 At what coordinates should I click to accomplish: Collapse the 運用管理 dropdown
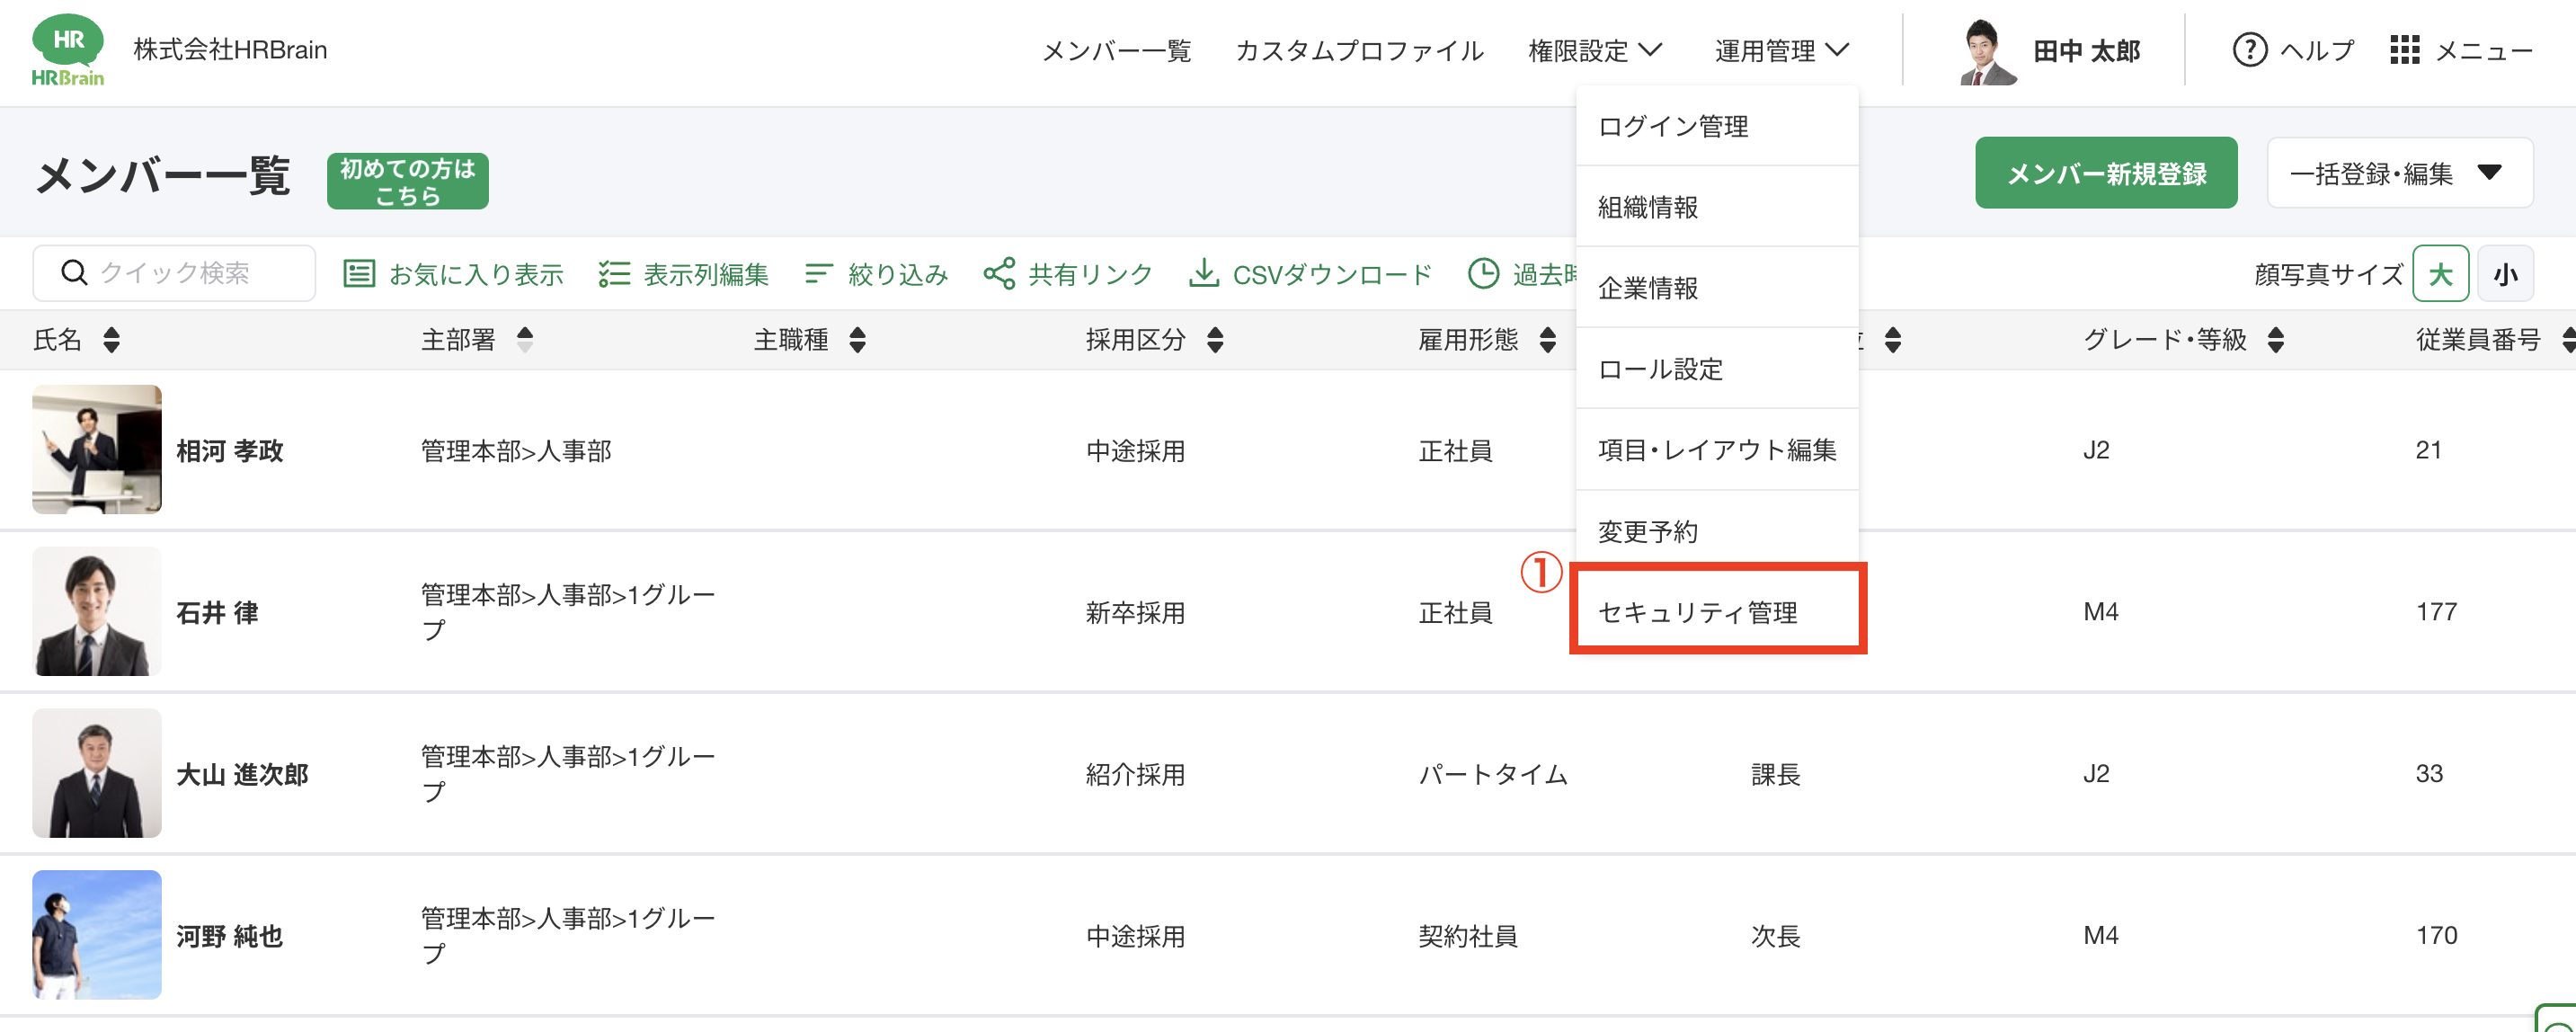point(1781,50)
